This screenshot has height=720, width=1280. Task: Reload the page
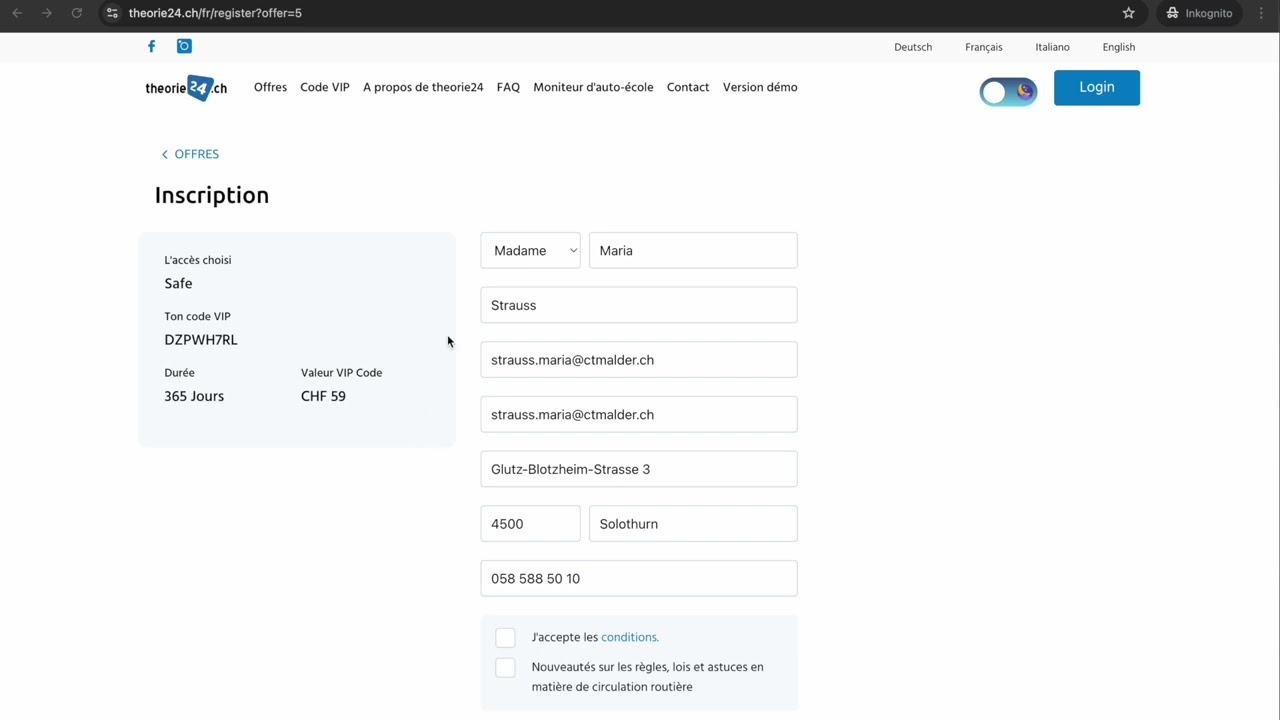77,13
